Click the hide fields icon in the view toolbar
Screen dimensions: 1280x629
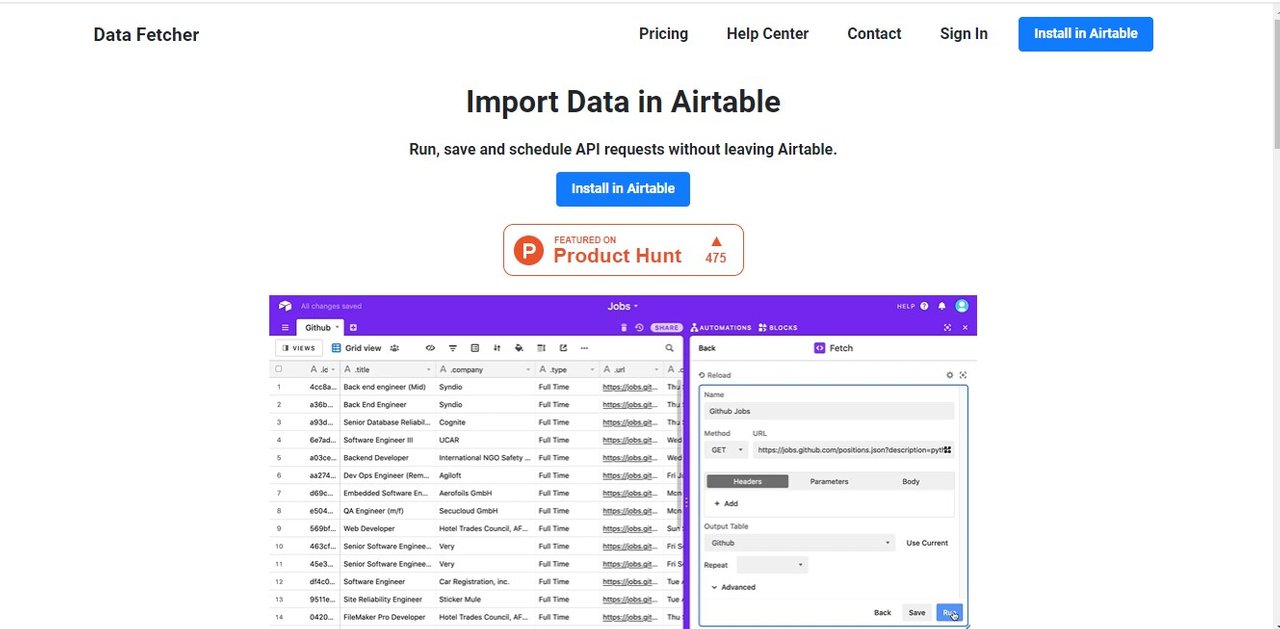[x=431, y=348]
